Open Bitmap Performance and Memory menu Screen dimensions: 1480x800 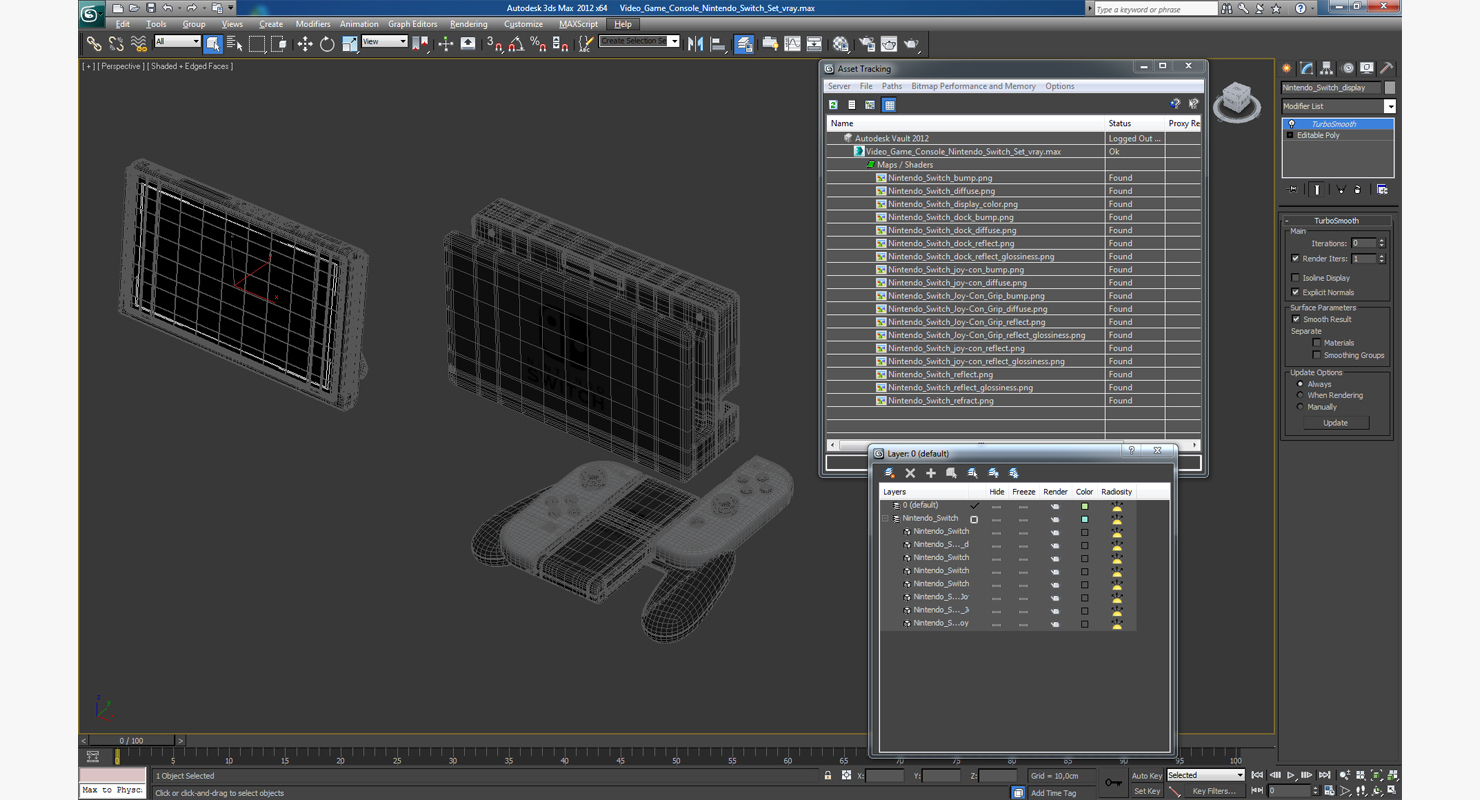(973, 87)
